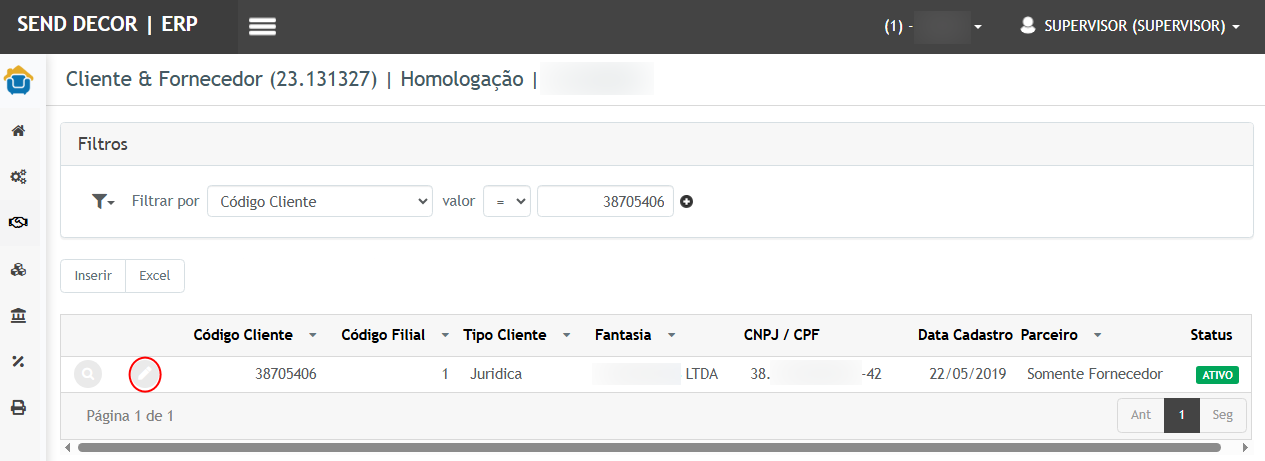Click the percent sidebar icon
1265x461 pixels.
pos(18,361)
